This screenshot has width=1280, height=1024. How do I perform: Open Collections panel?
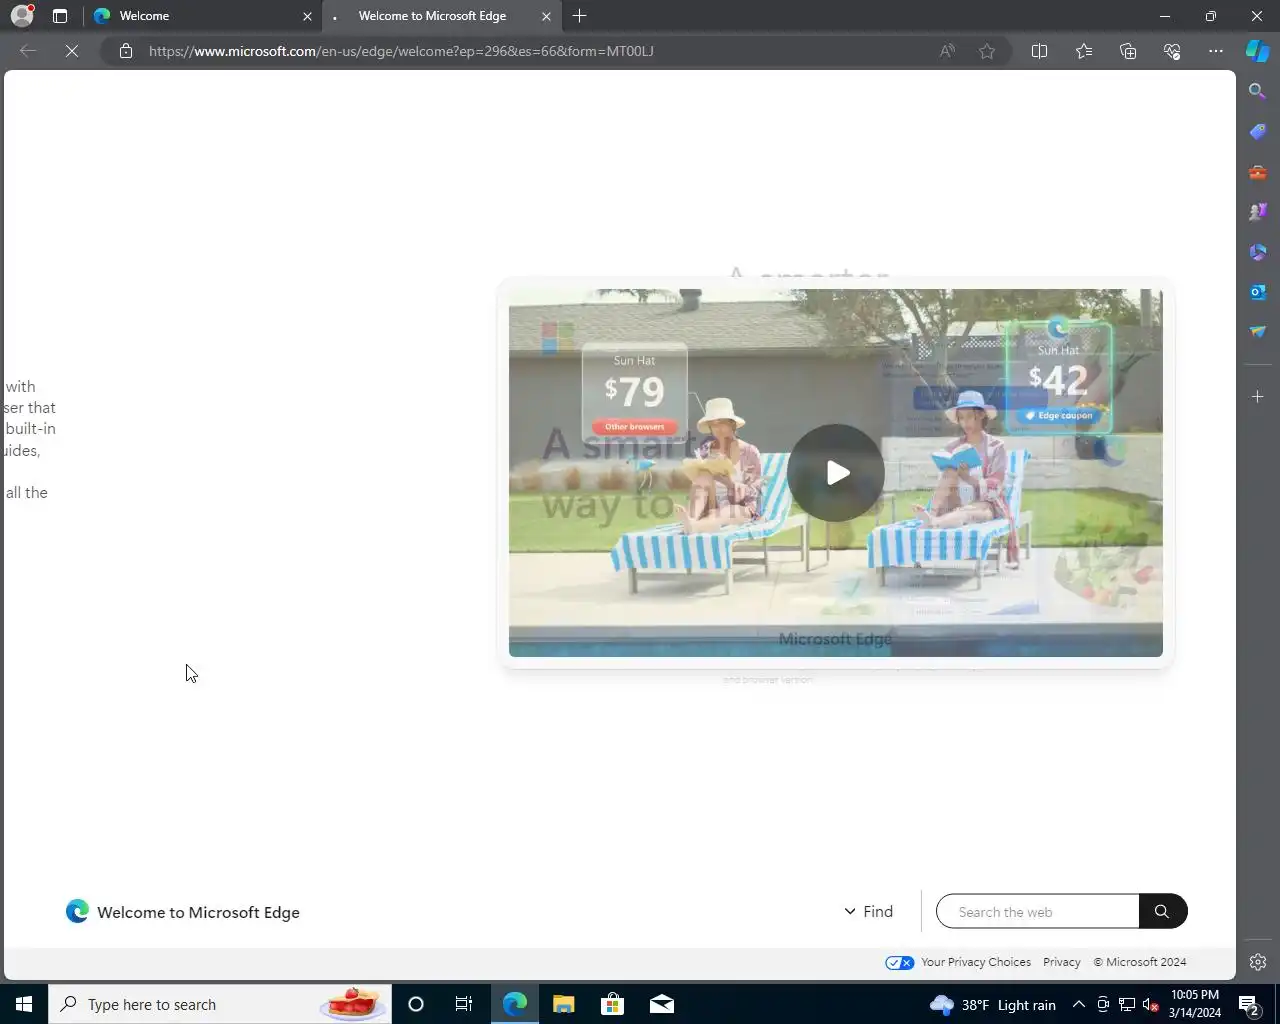(1128, 51)
